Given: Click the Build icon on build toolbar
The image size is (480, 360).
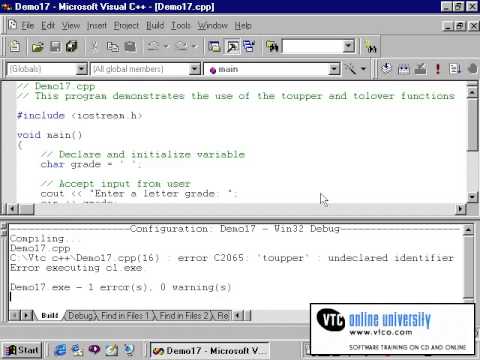Looking at the screenshot, I should 404,69.
